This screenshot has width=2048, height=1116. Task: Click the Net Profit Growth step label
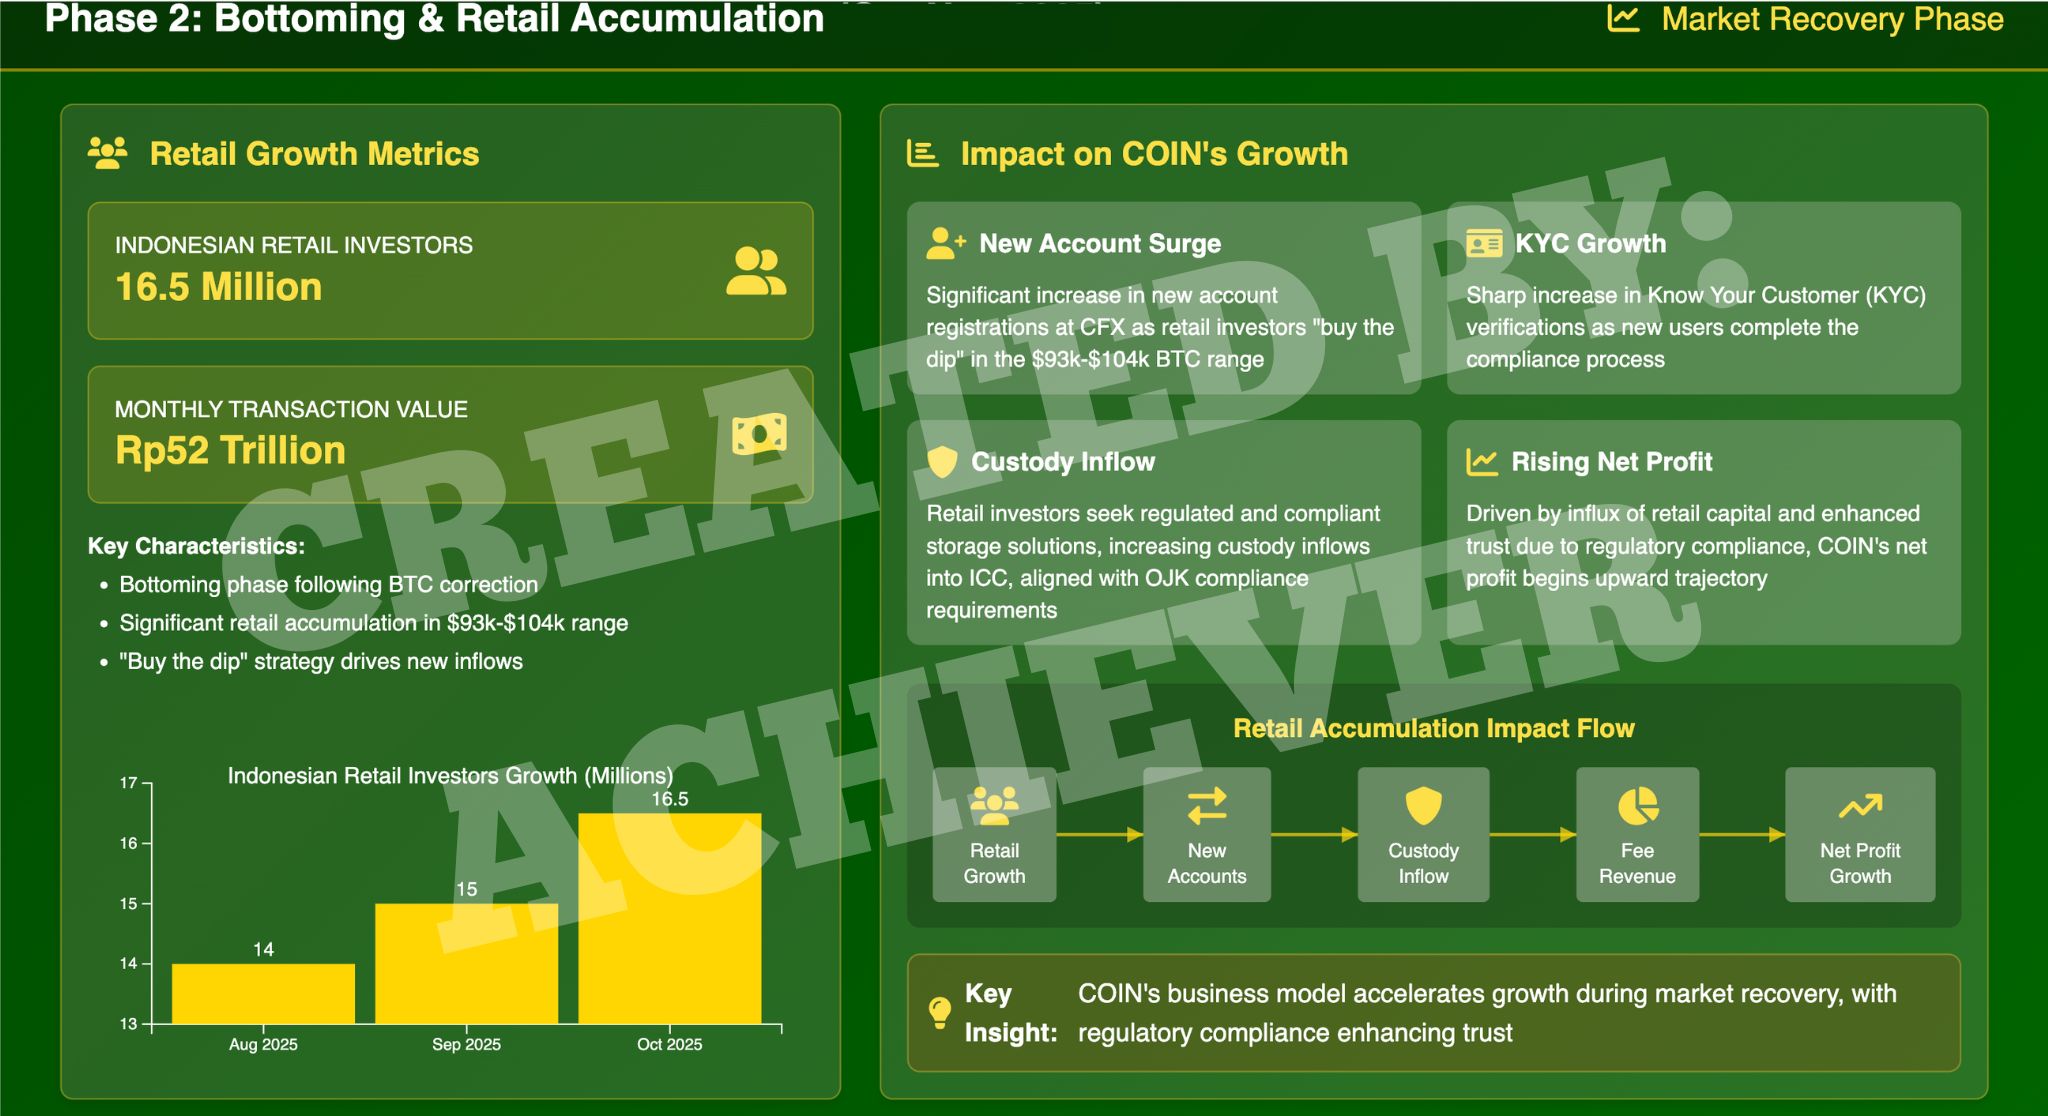[1860, 863]
